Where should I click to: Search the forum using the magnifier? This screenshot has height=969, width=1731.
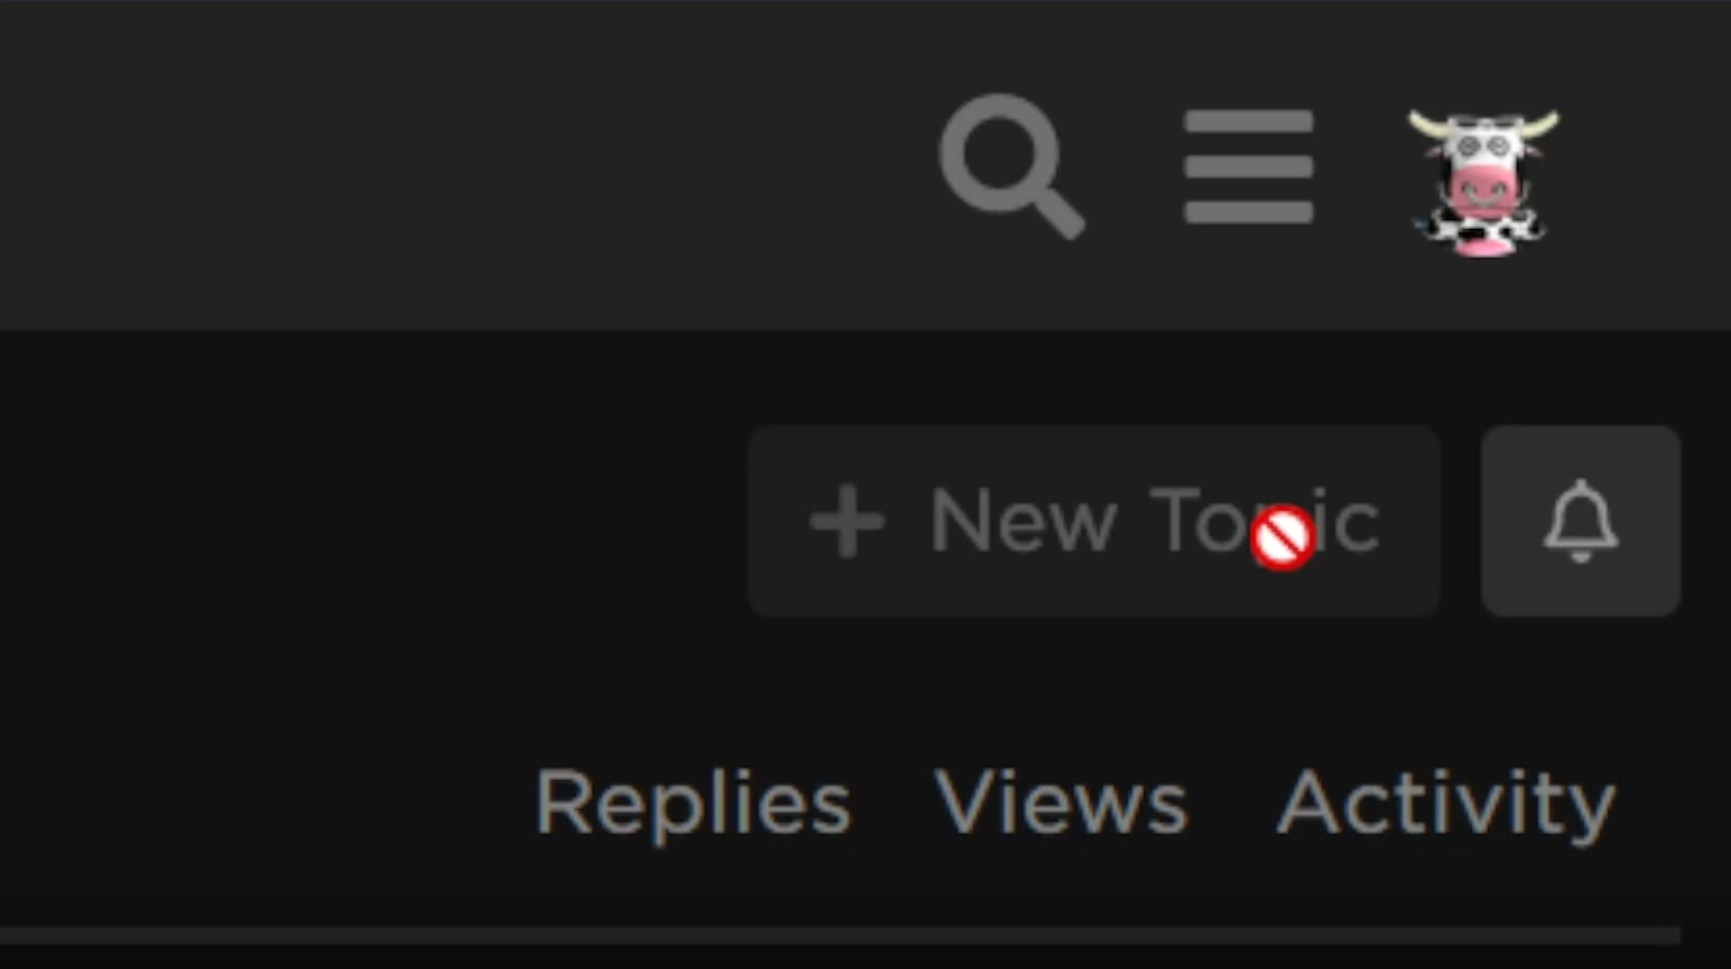point(1012,166)
